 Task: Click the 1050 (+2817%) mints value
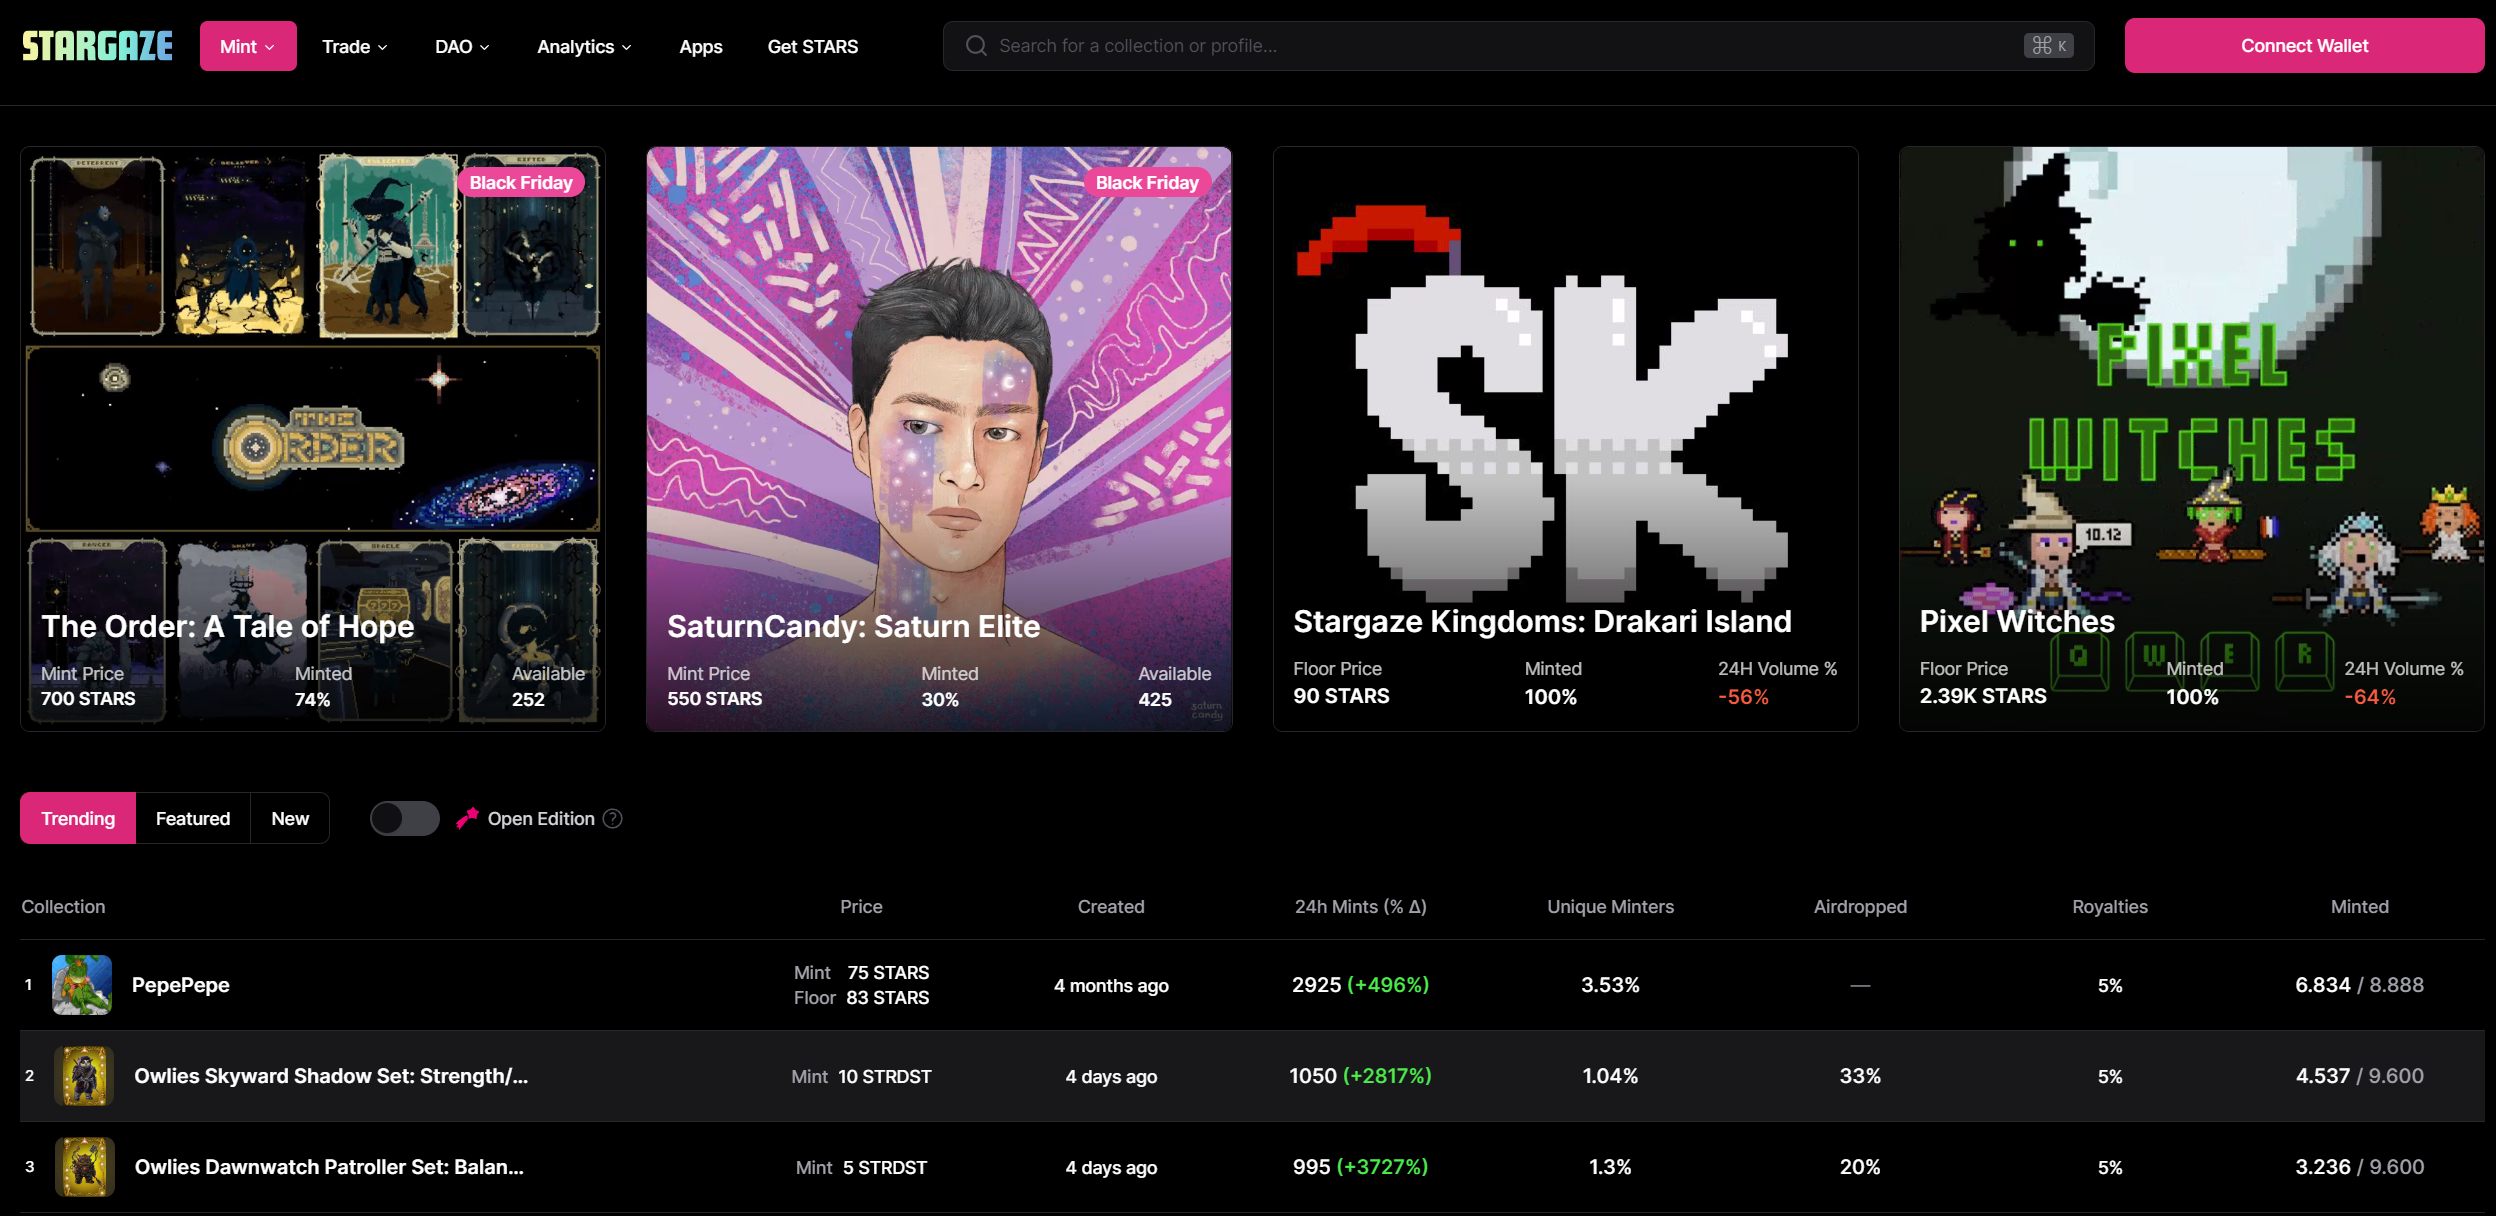click(x=1361, y=1076)
